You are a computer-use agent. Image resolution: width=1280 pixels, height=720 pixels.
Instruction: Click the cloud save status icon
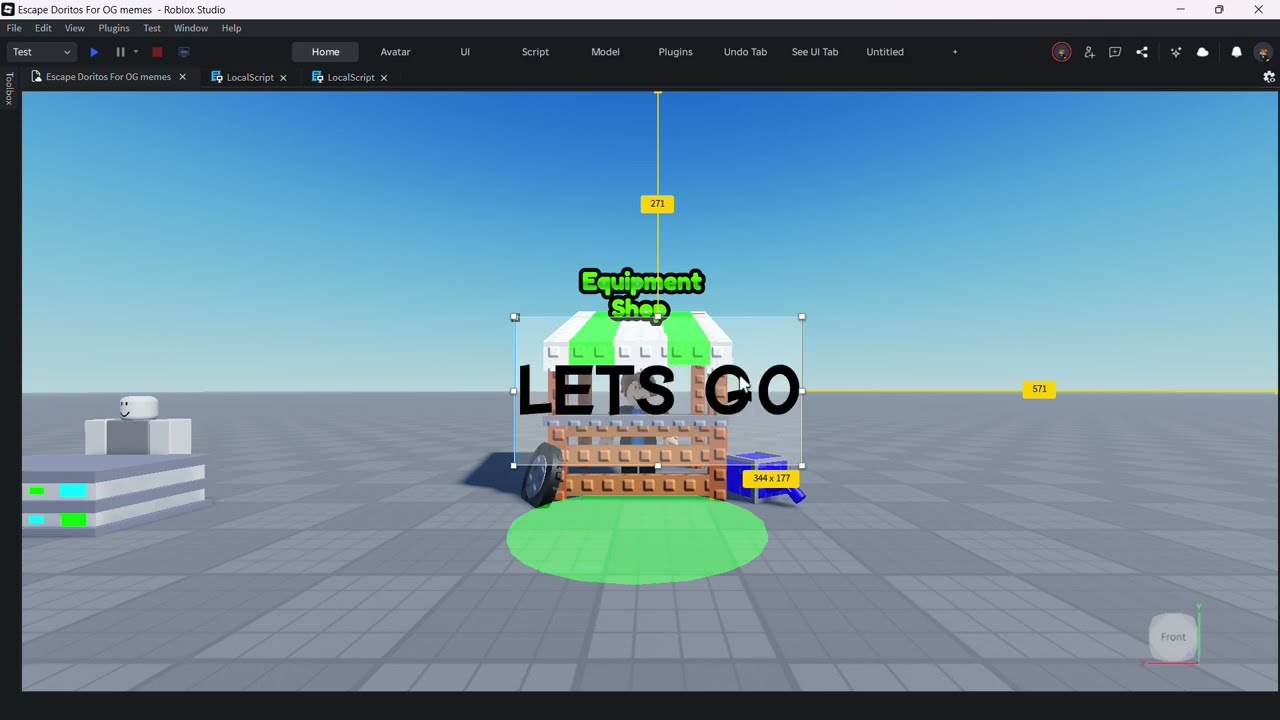pos(1202,52)
